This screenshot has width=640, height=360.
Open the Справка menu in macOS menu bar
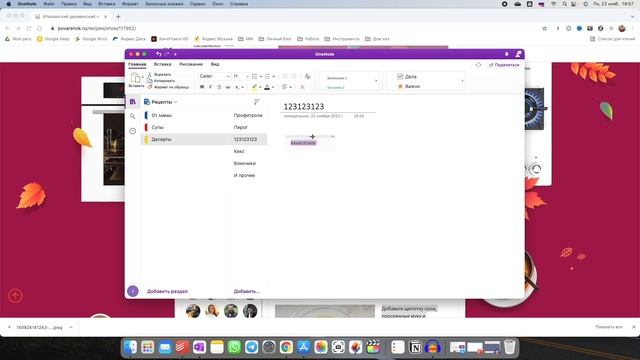[x=239, y=4]
